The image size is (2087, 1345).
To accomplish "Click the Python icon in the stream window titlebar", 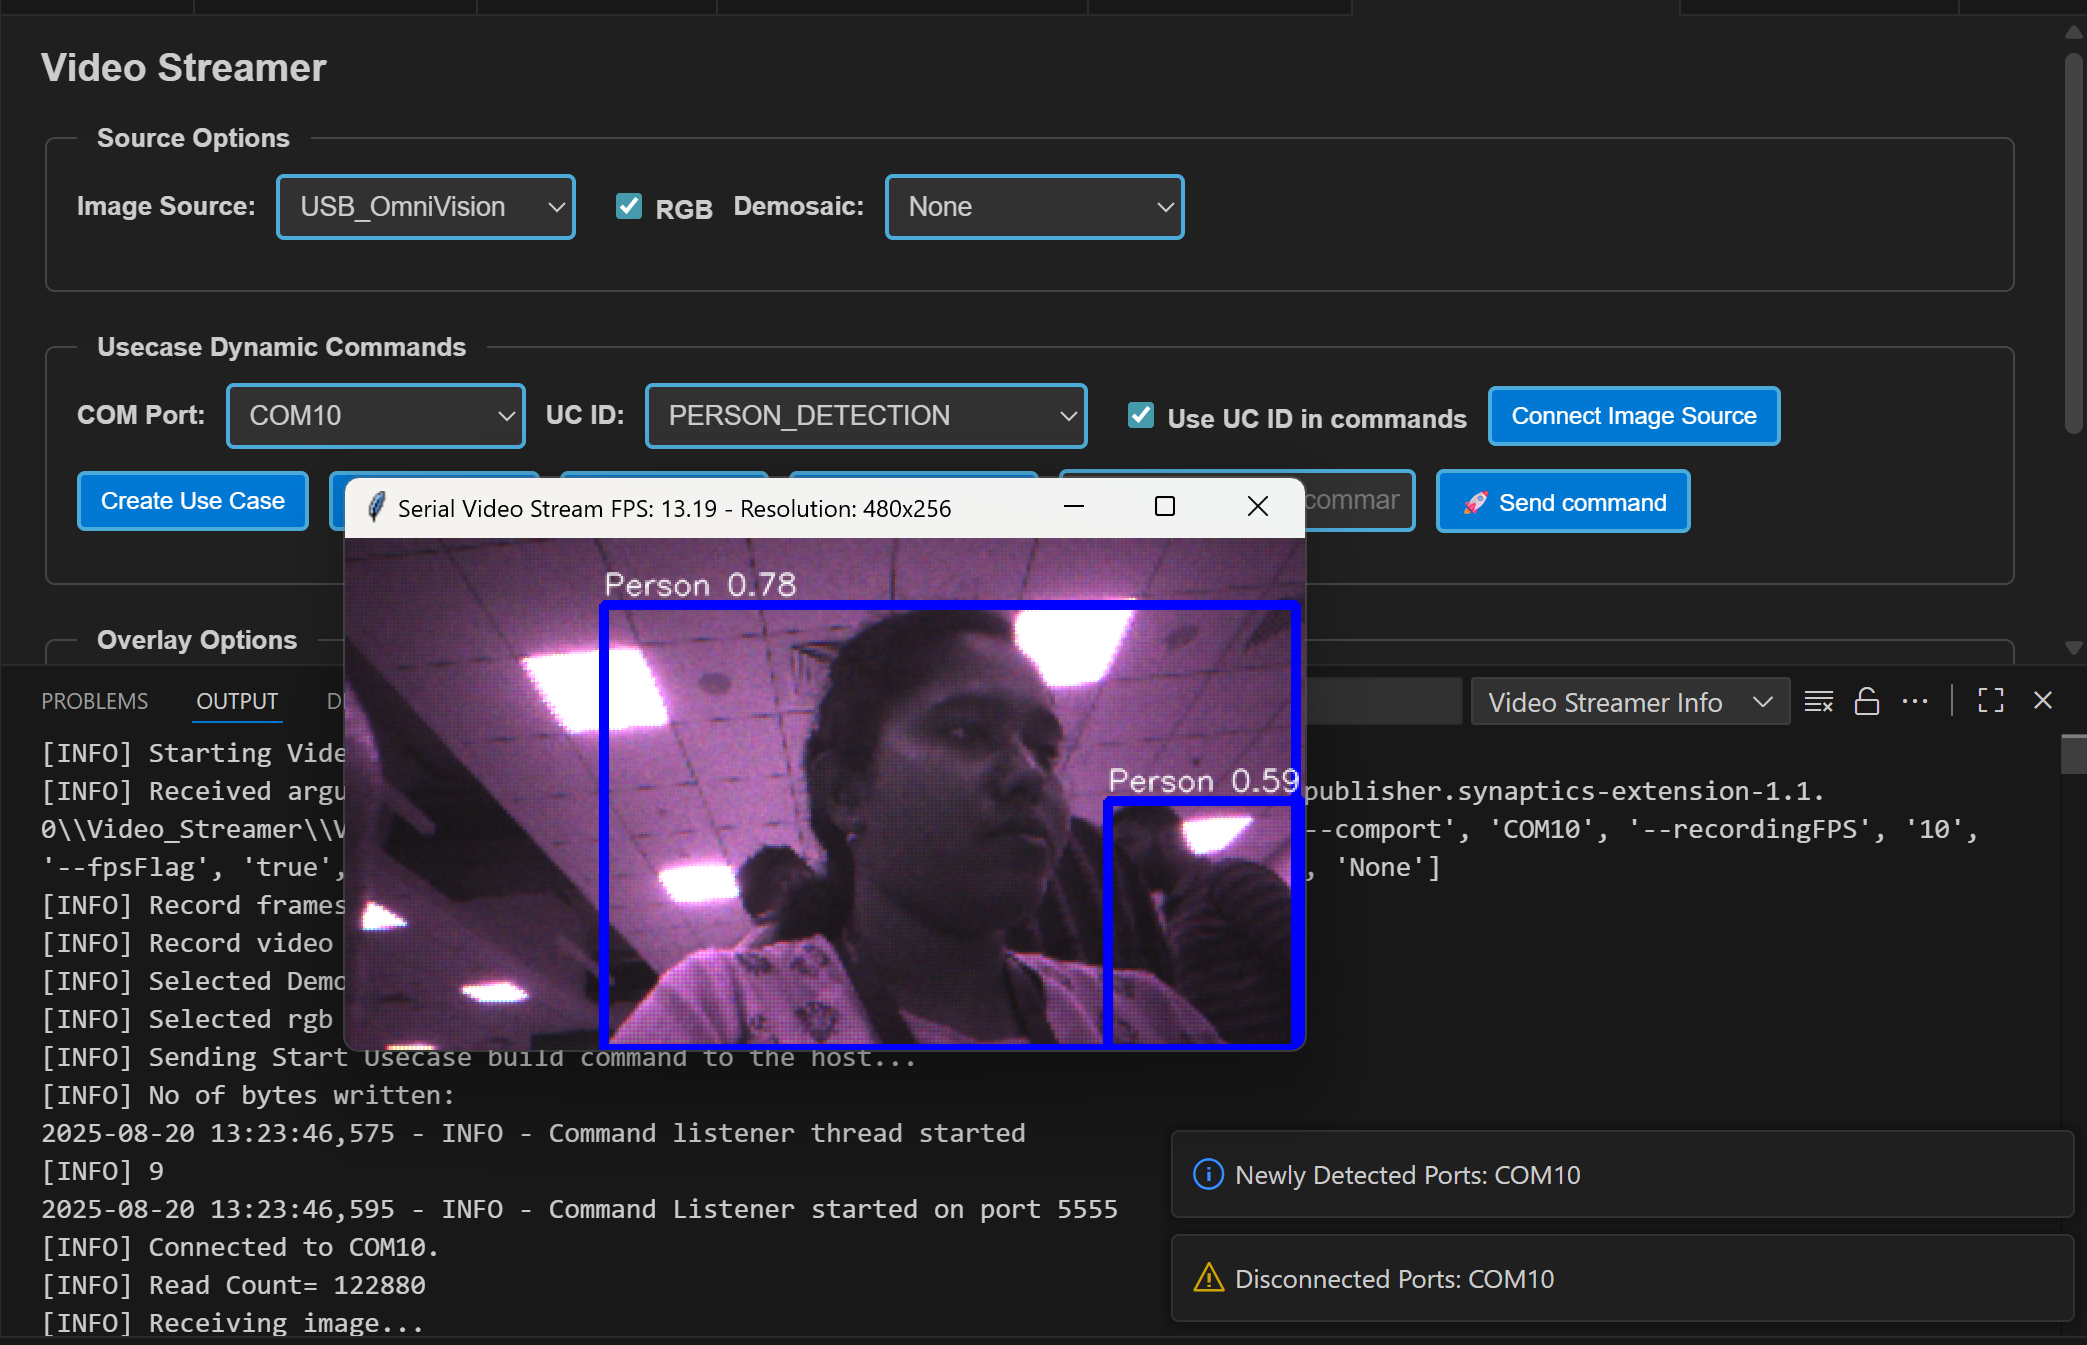I will pyautogui.click(x=375, y=508).
